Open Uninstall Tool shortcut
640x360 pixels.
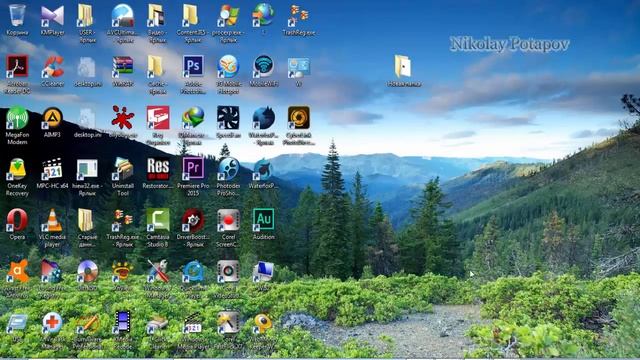click(122, 169)
